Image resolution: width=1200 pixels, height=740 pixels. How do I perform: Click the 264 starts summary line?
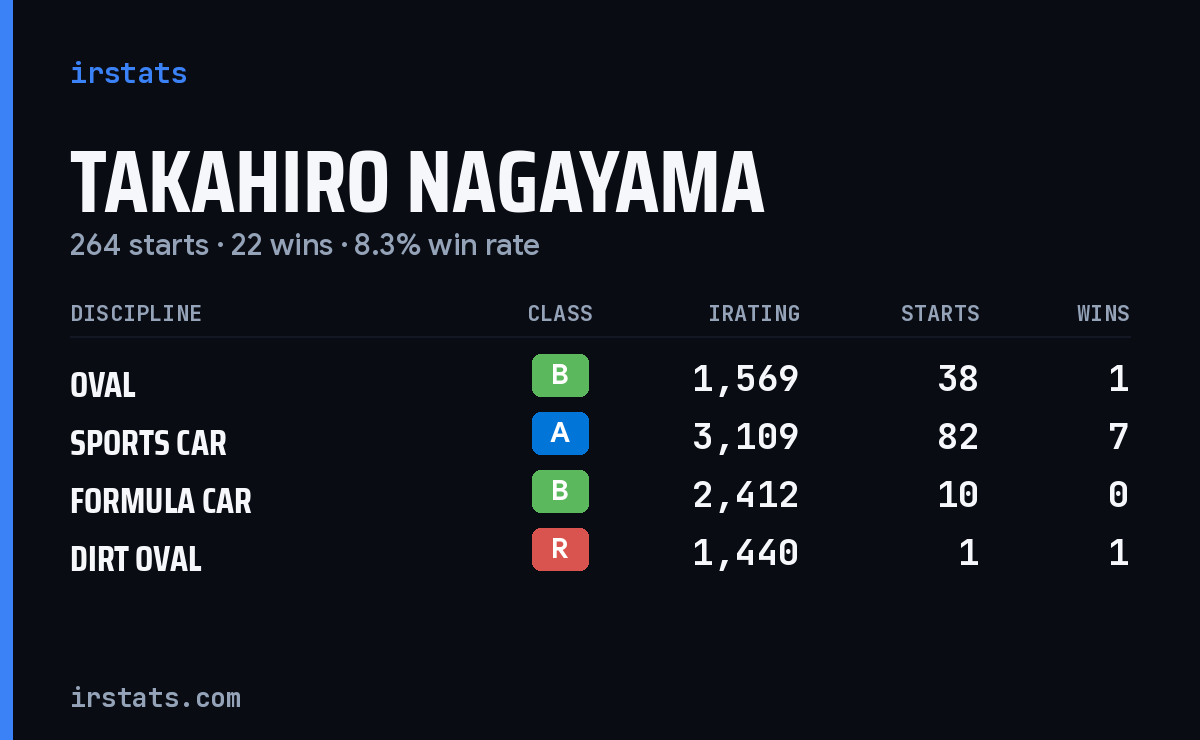[305, 245]
